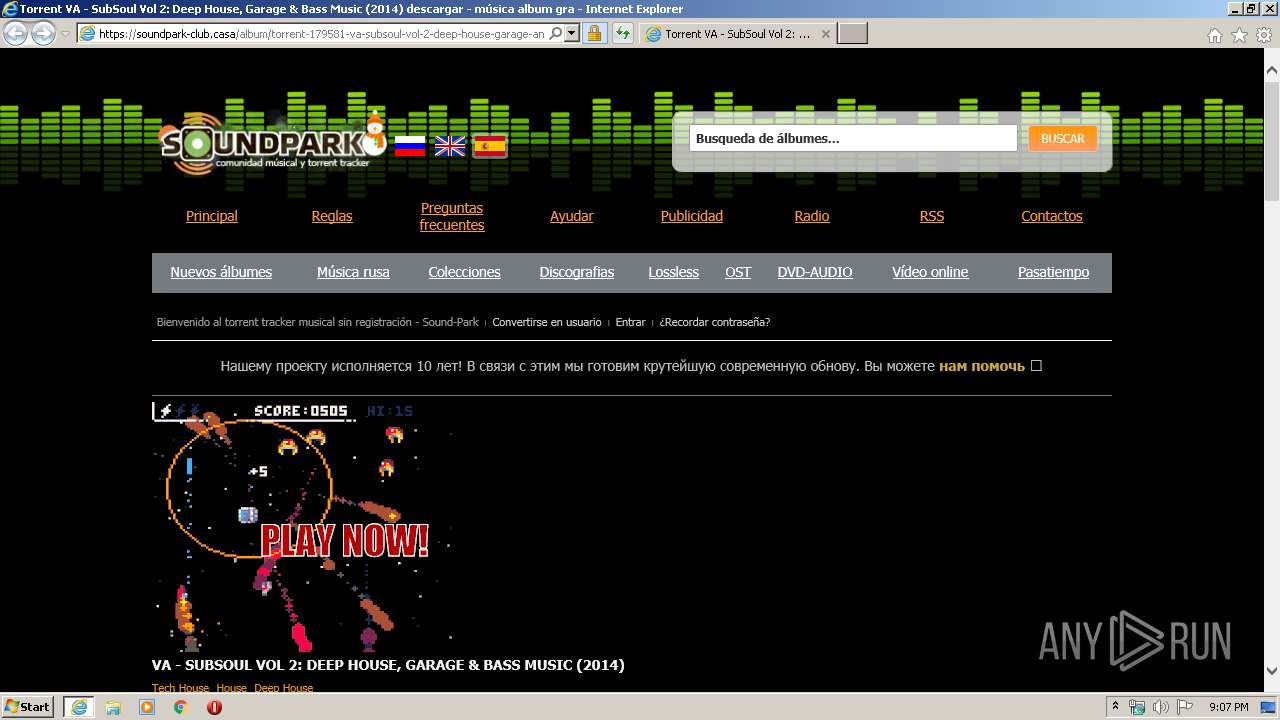1280x720 pixels.
Task: Open Favorites star icon
Action: tap(1239, 35)
